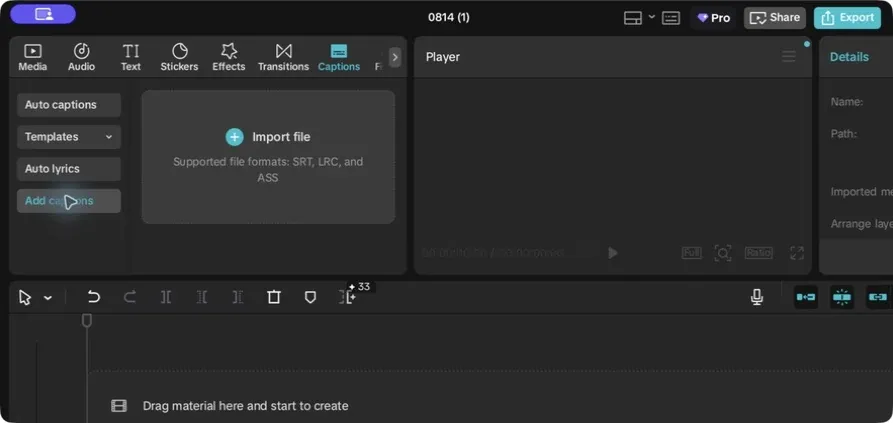
Task: Click the Split clip icon
Action: [166, 297]
